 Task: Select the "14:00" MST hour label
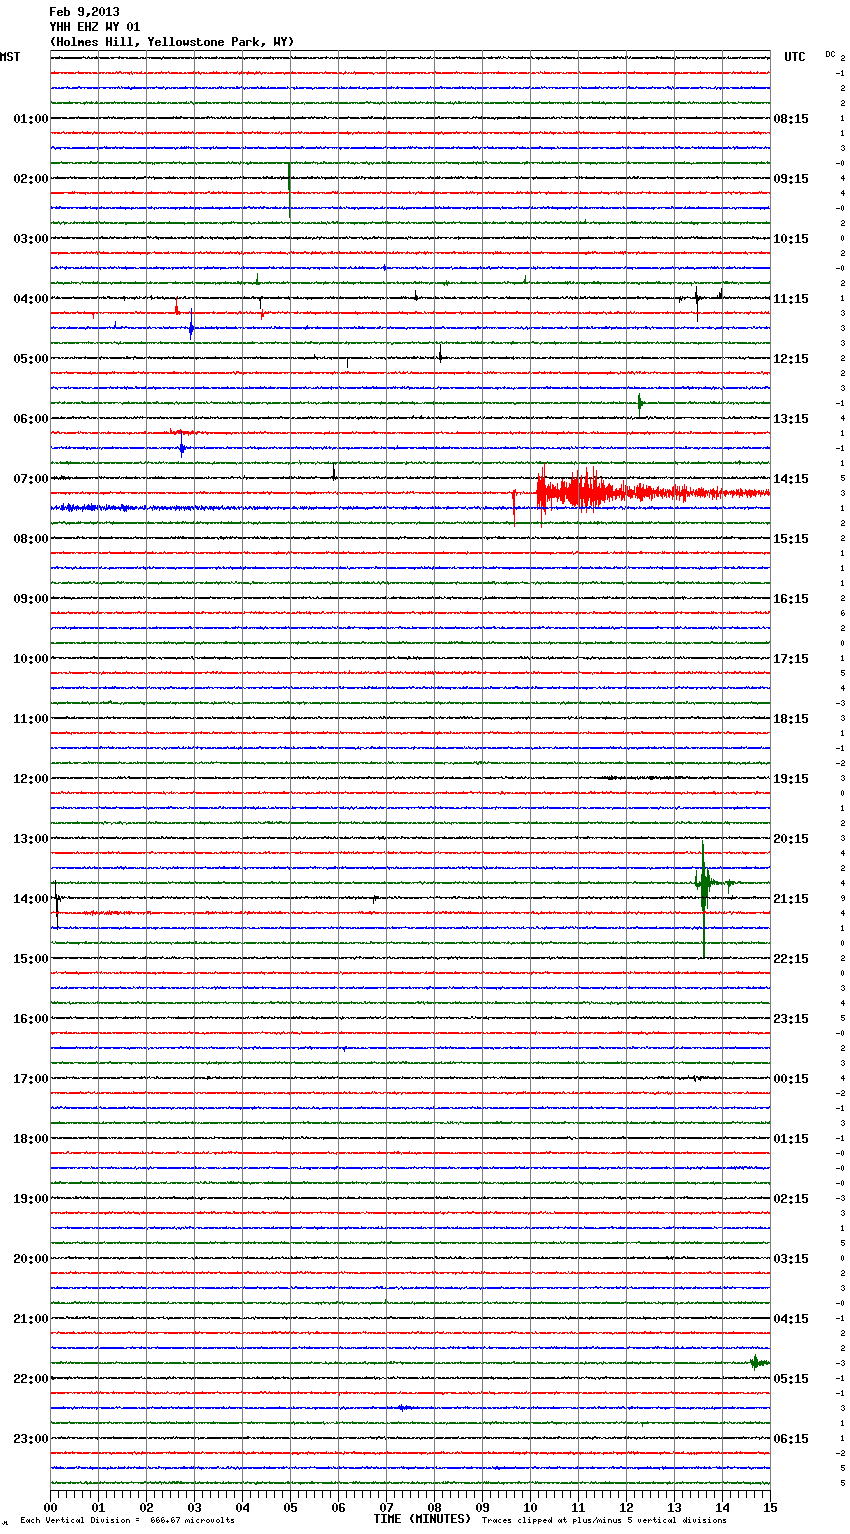coord(31,899)
